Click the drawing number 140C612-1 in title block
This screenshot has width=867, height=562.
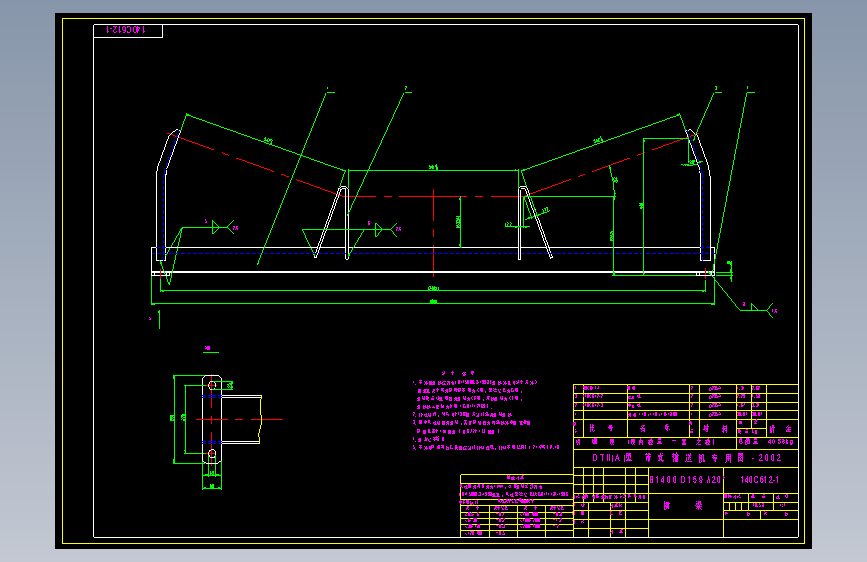click(760, 480)
